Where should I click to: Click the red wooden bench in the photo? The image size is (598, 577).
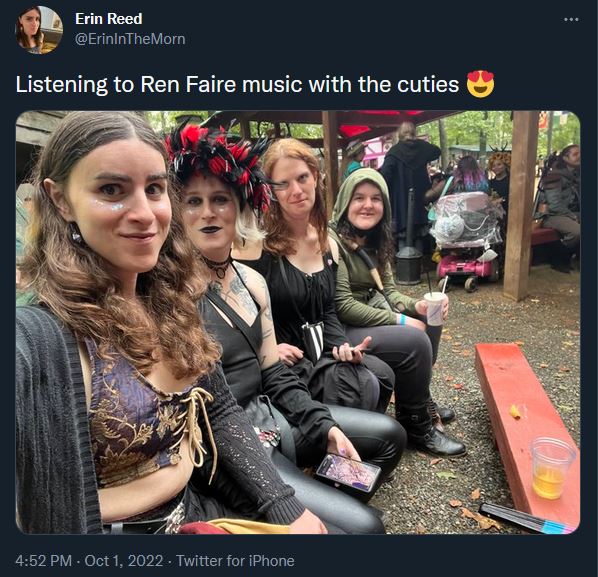(527, 429)
